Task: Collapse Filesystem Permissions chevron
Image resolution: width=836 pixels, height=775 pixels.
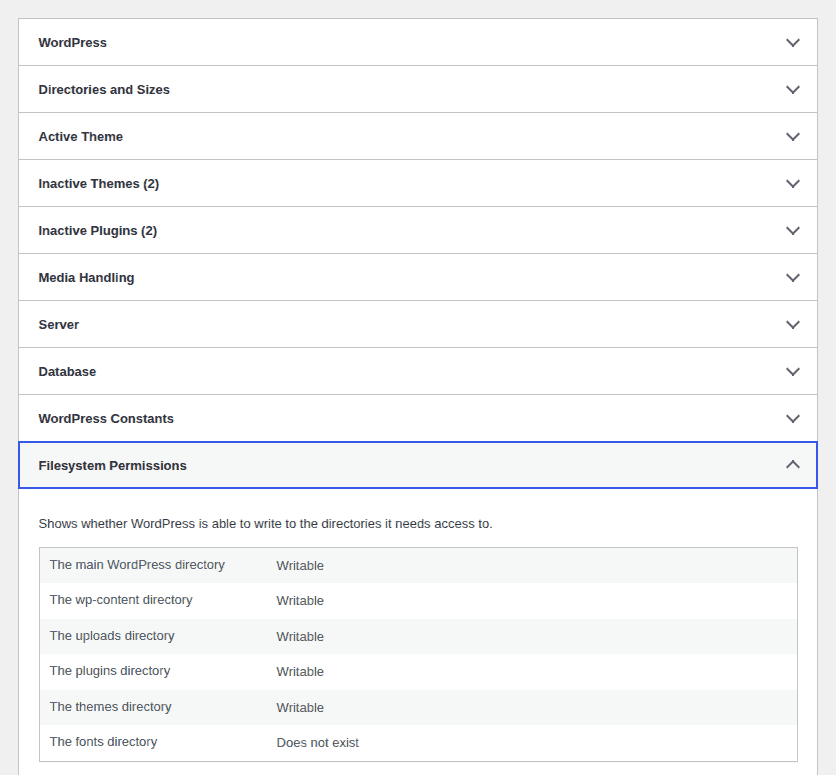Action: point(793,465)
